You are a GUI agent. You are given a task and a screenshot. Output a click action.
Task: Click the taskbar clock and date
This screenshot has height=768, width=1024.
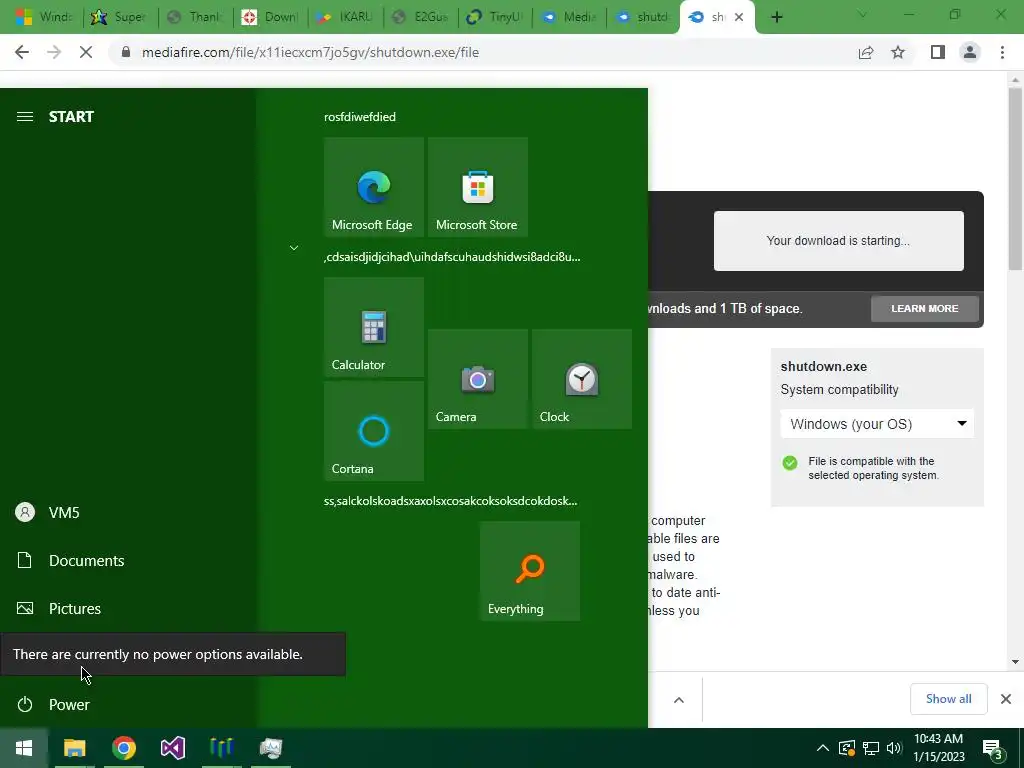click(x=938, y=748)
